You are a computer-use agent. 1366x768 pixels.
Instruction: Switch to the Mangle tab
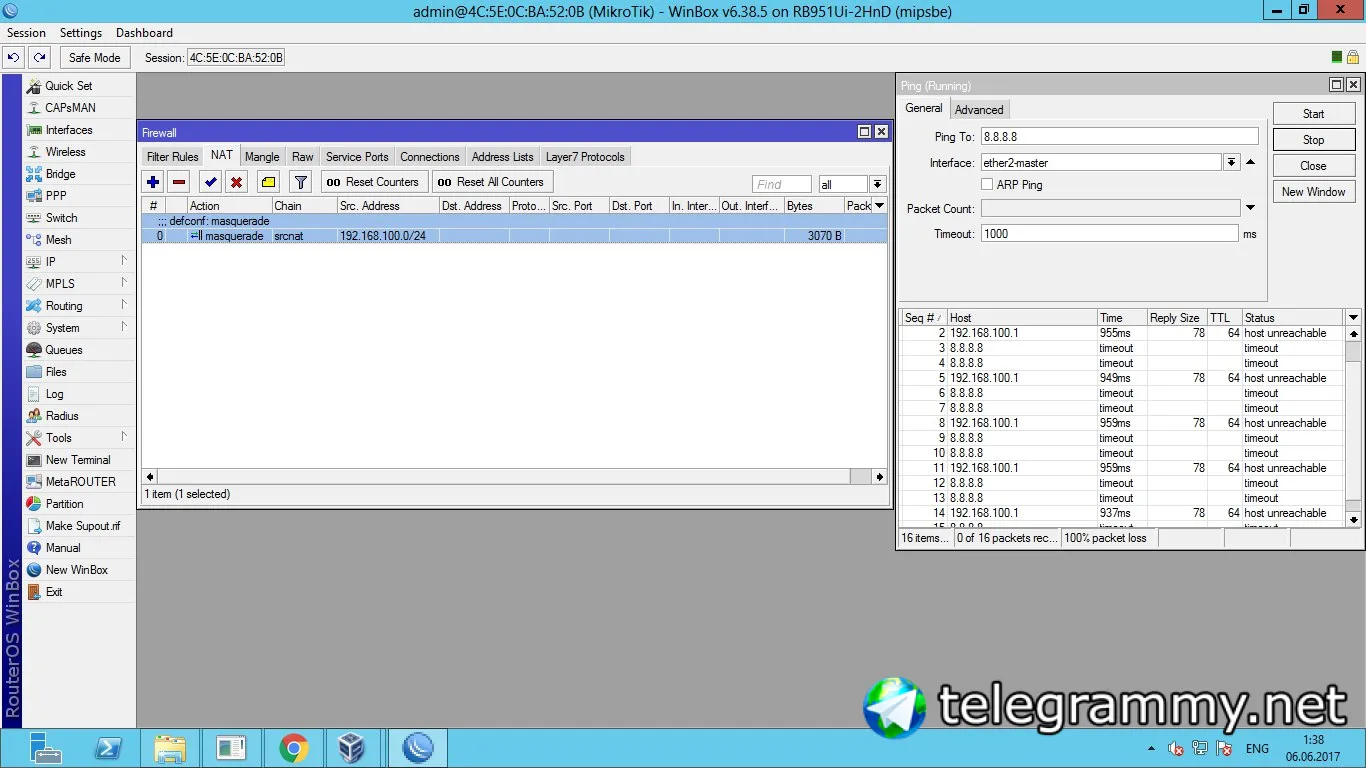tap(262, 157)
